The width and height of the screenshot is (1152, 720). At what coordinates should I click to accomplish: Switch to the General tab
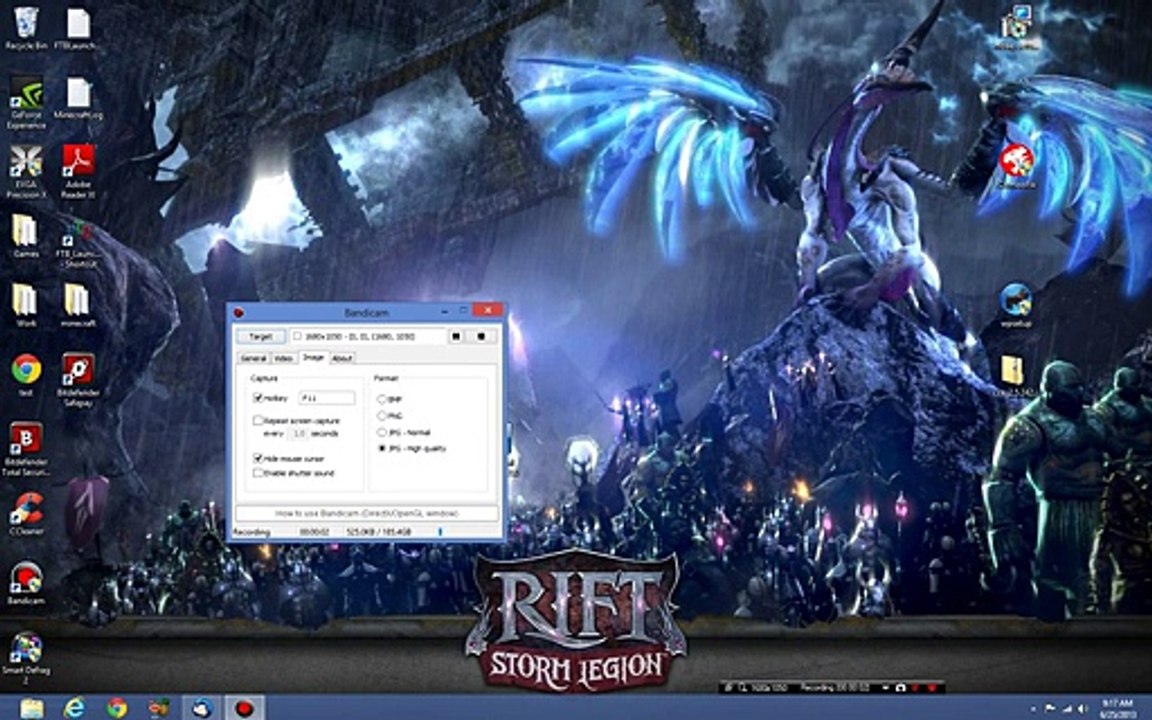[x=253, y=359]
